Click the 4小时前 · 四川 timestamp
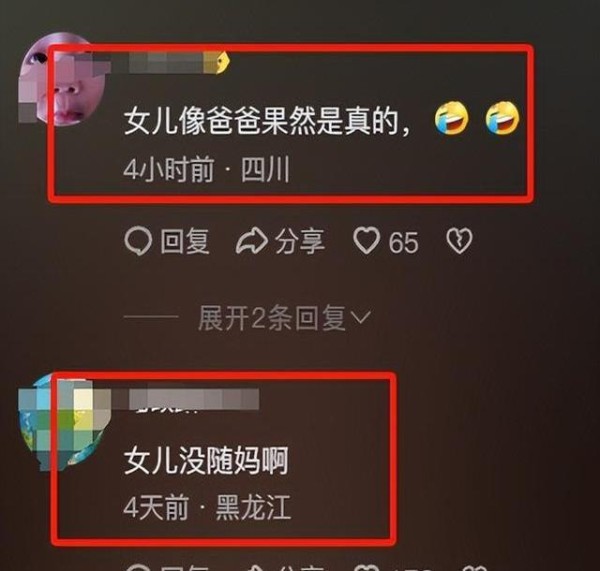This screenshot has height=571, width=600. pos(207,169)
